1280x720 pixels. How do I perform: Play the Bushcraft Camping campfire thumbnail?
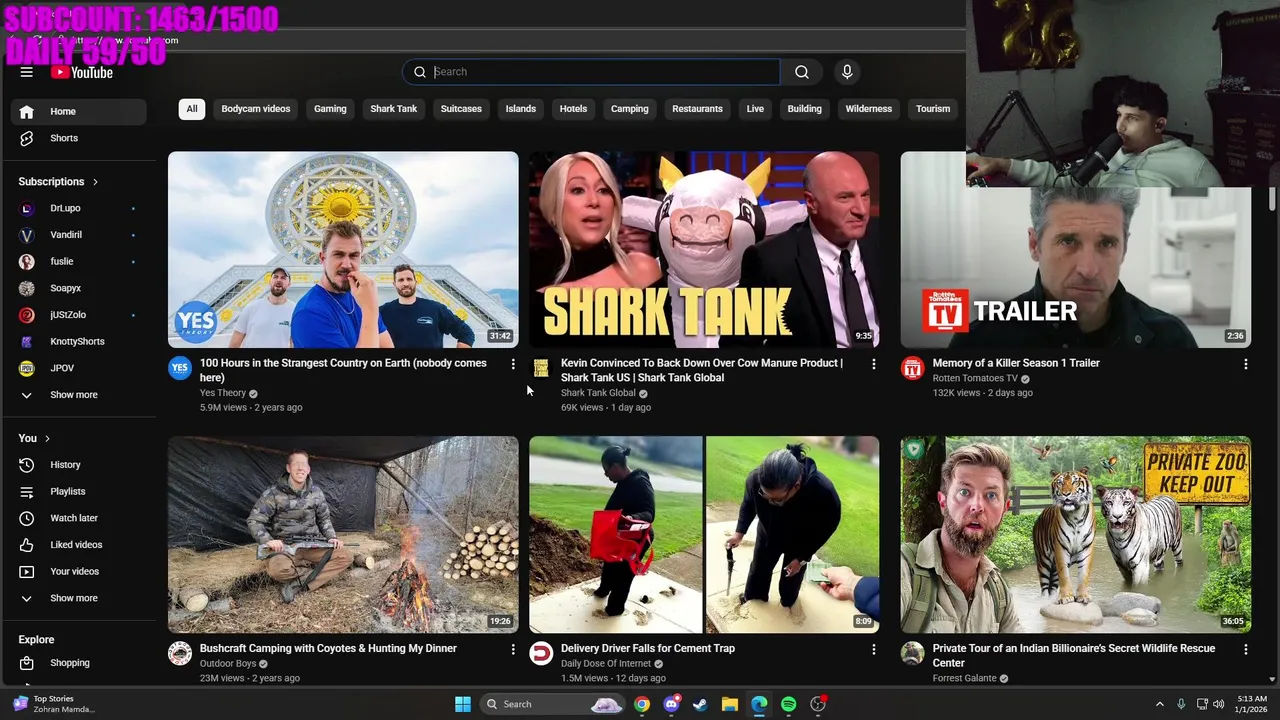pos(343,534)
